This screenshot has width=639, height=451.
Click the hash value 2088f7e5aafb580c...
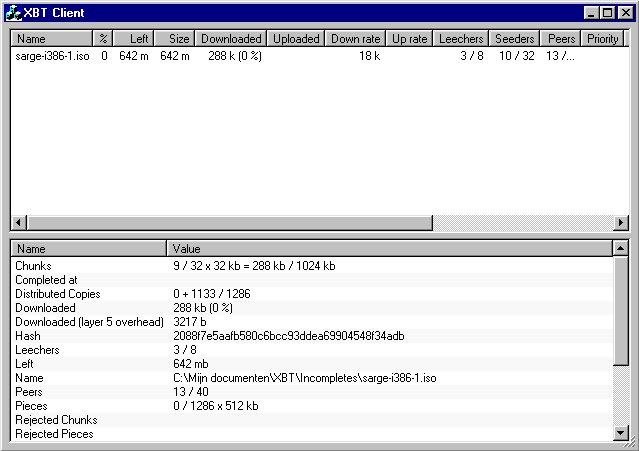click(x=289, y=336)
